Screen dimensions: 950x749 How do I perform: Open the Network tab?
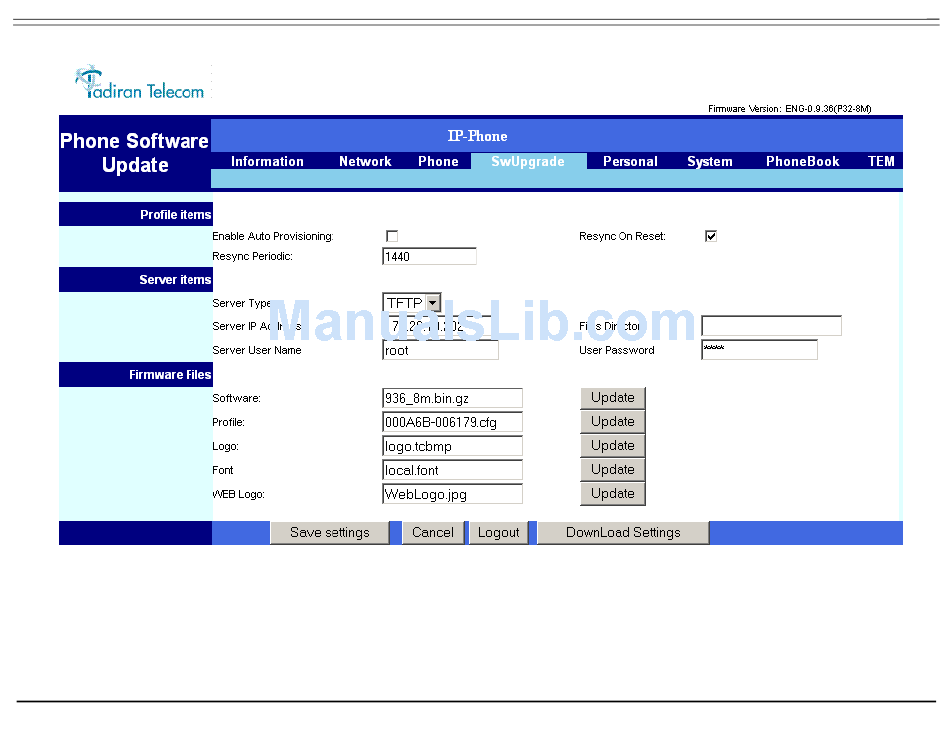365,161
